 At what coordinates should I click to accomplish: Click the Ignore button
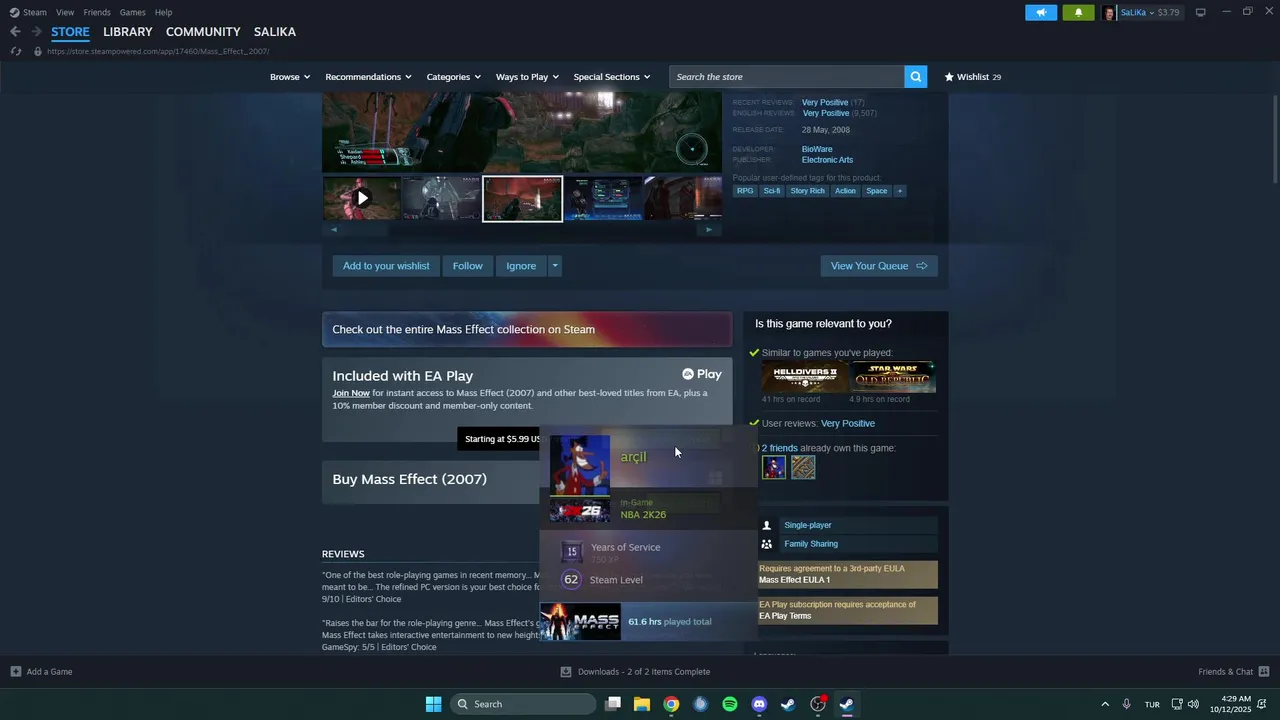pyautogui.click(x=521, y=266)
